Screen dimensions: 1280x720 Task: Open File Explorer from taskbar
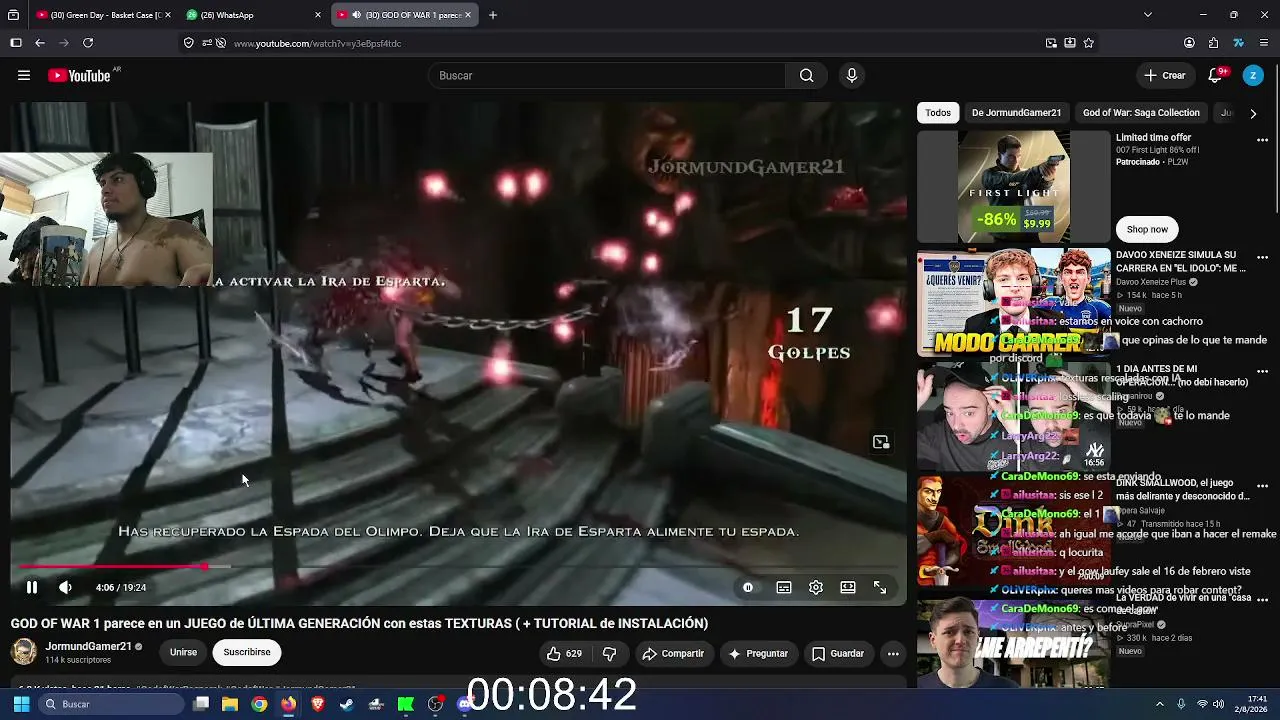230,704
